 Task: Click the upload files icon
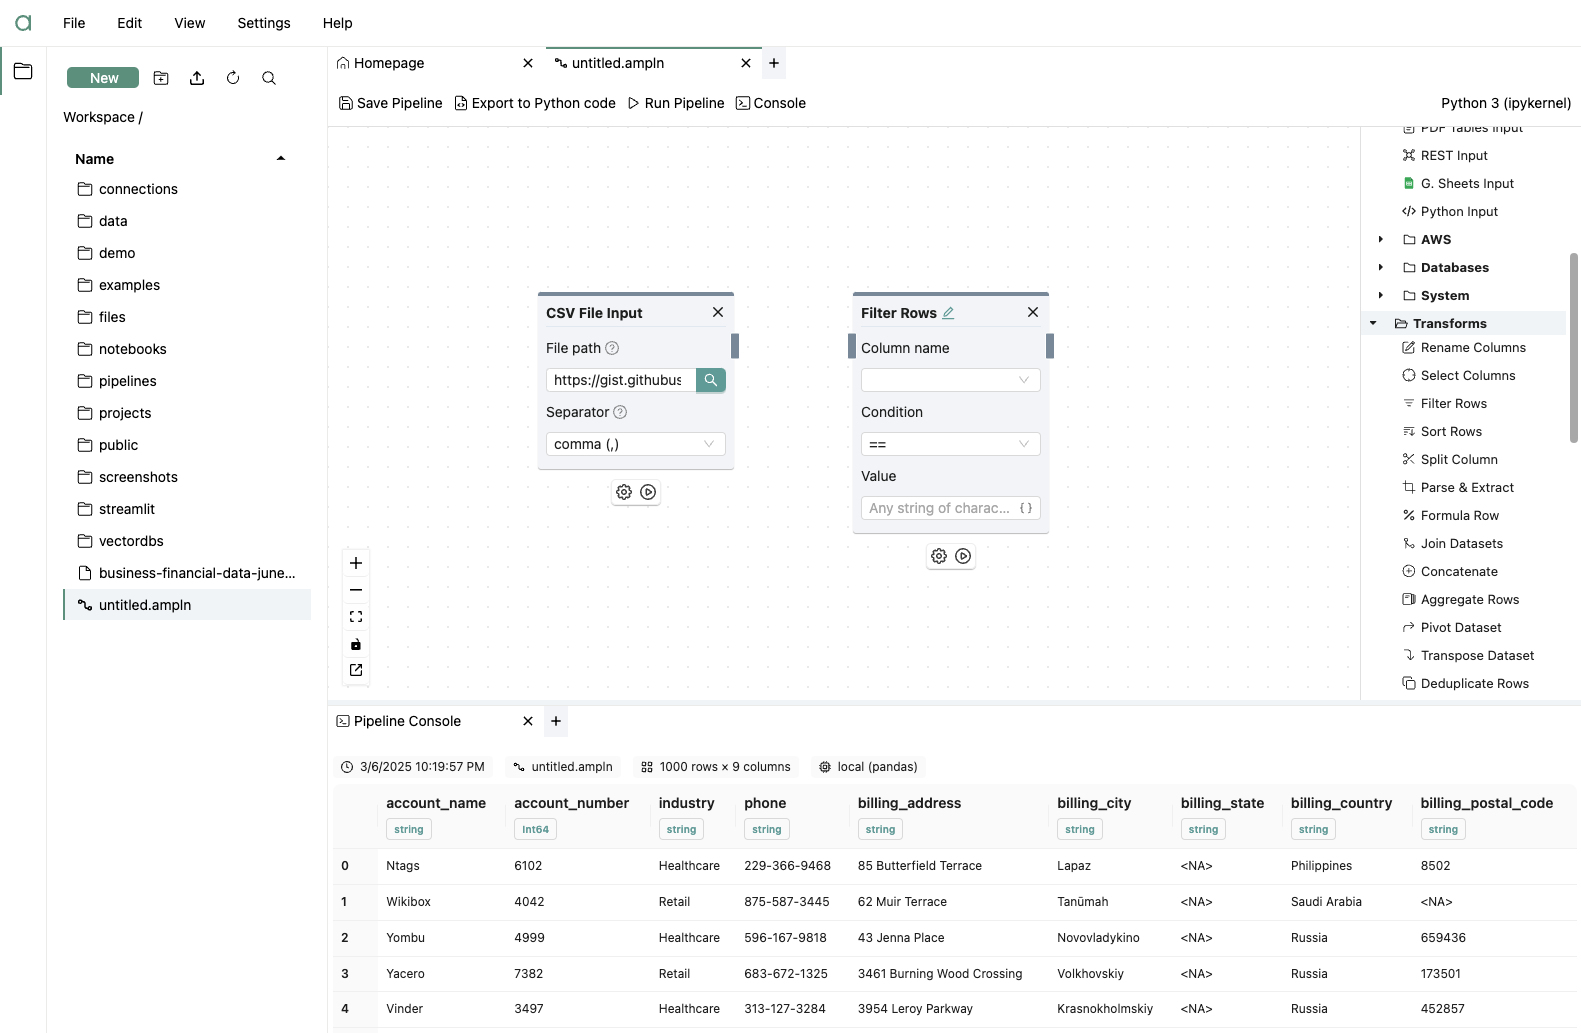(x=197, y=78)
